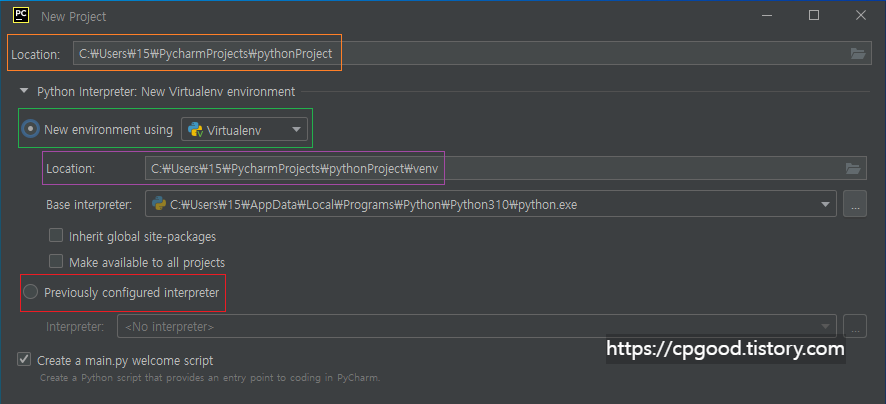The width and height of the screenshot is (886, 404).
Task: Click the New Project window title
Action: tap(73, 16)
